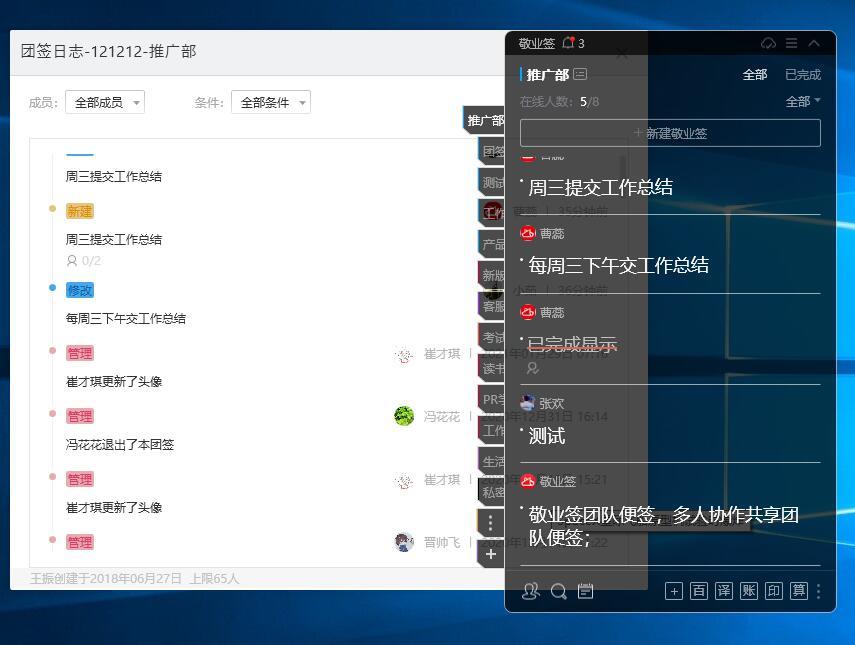Viewport: 855px width, 645px height.
Task: Open the search magnifier icon
Action: tap(558, 591)
